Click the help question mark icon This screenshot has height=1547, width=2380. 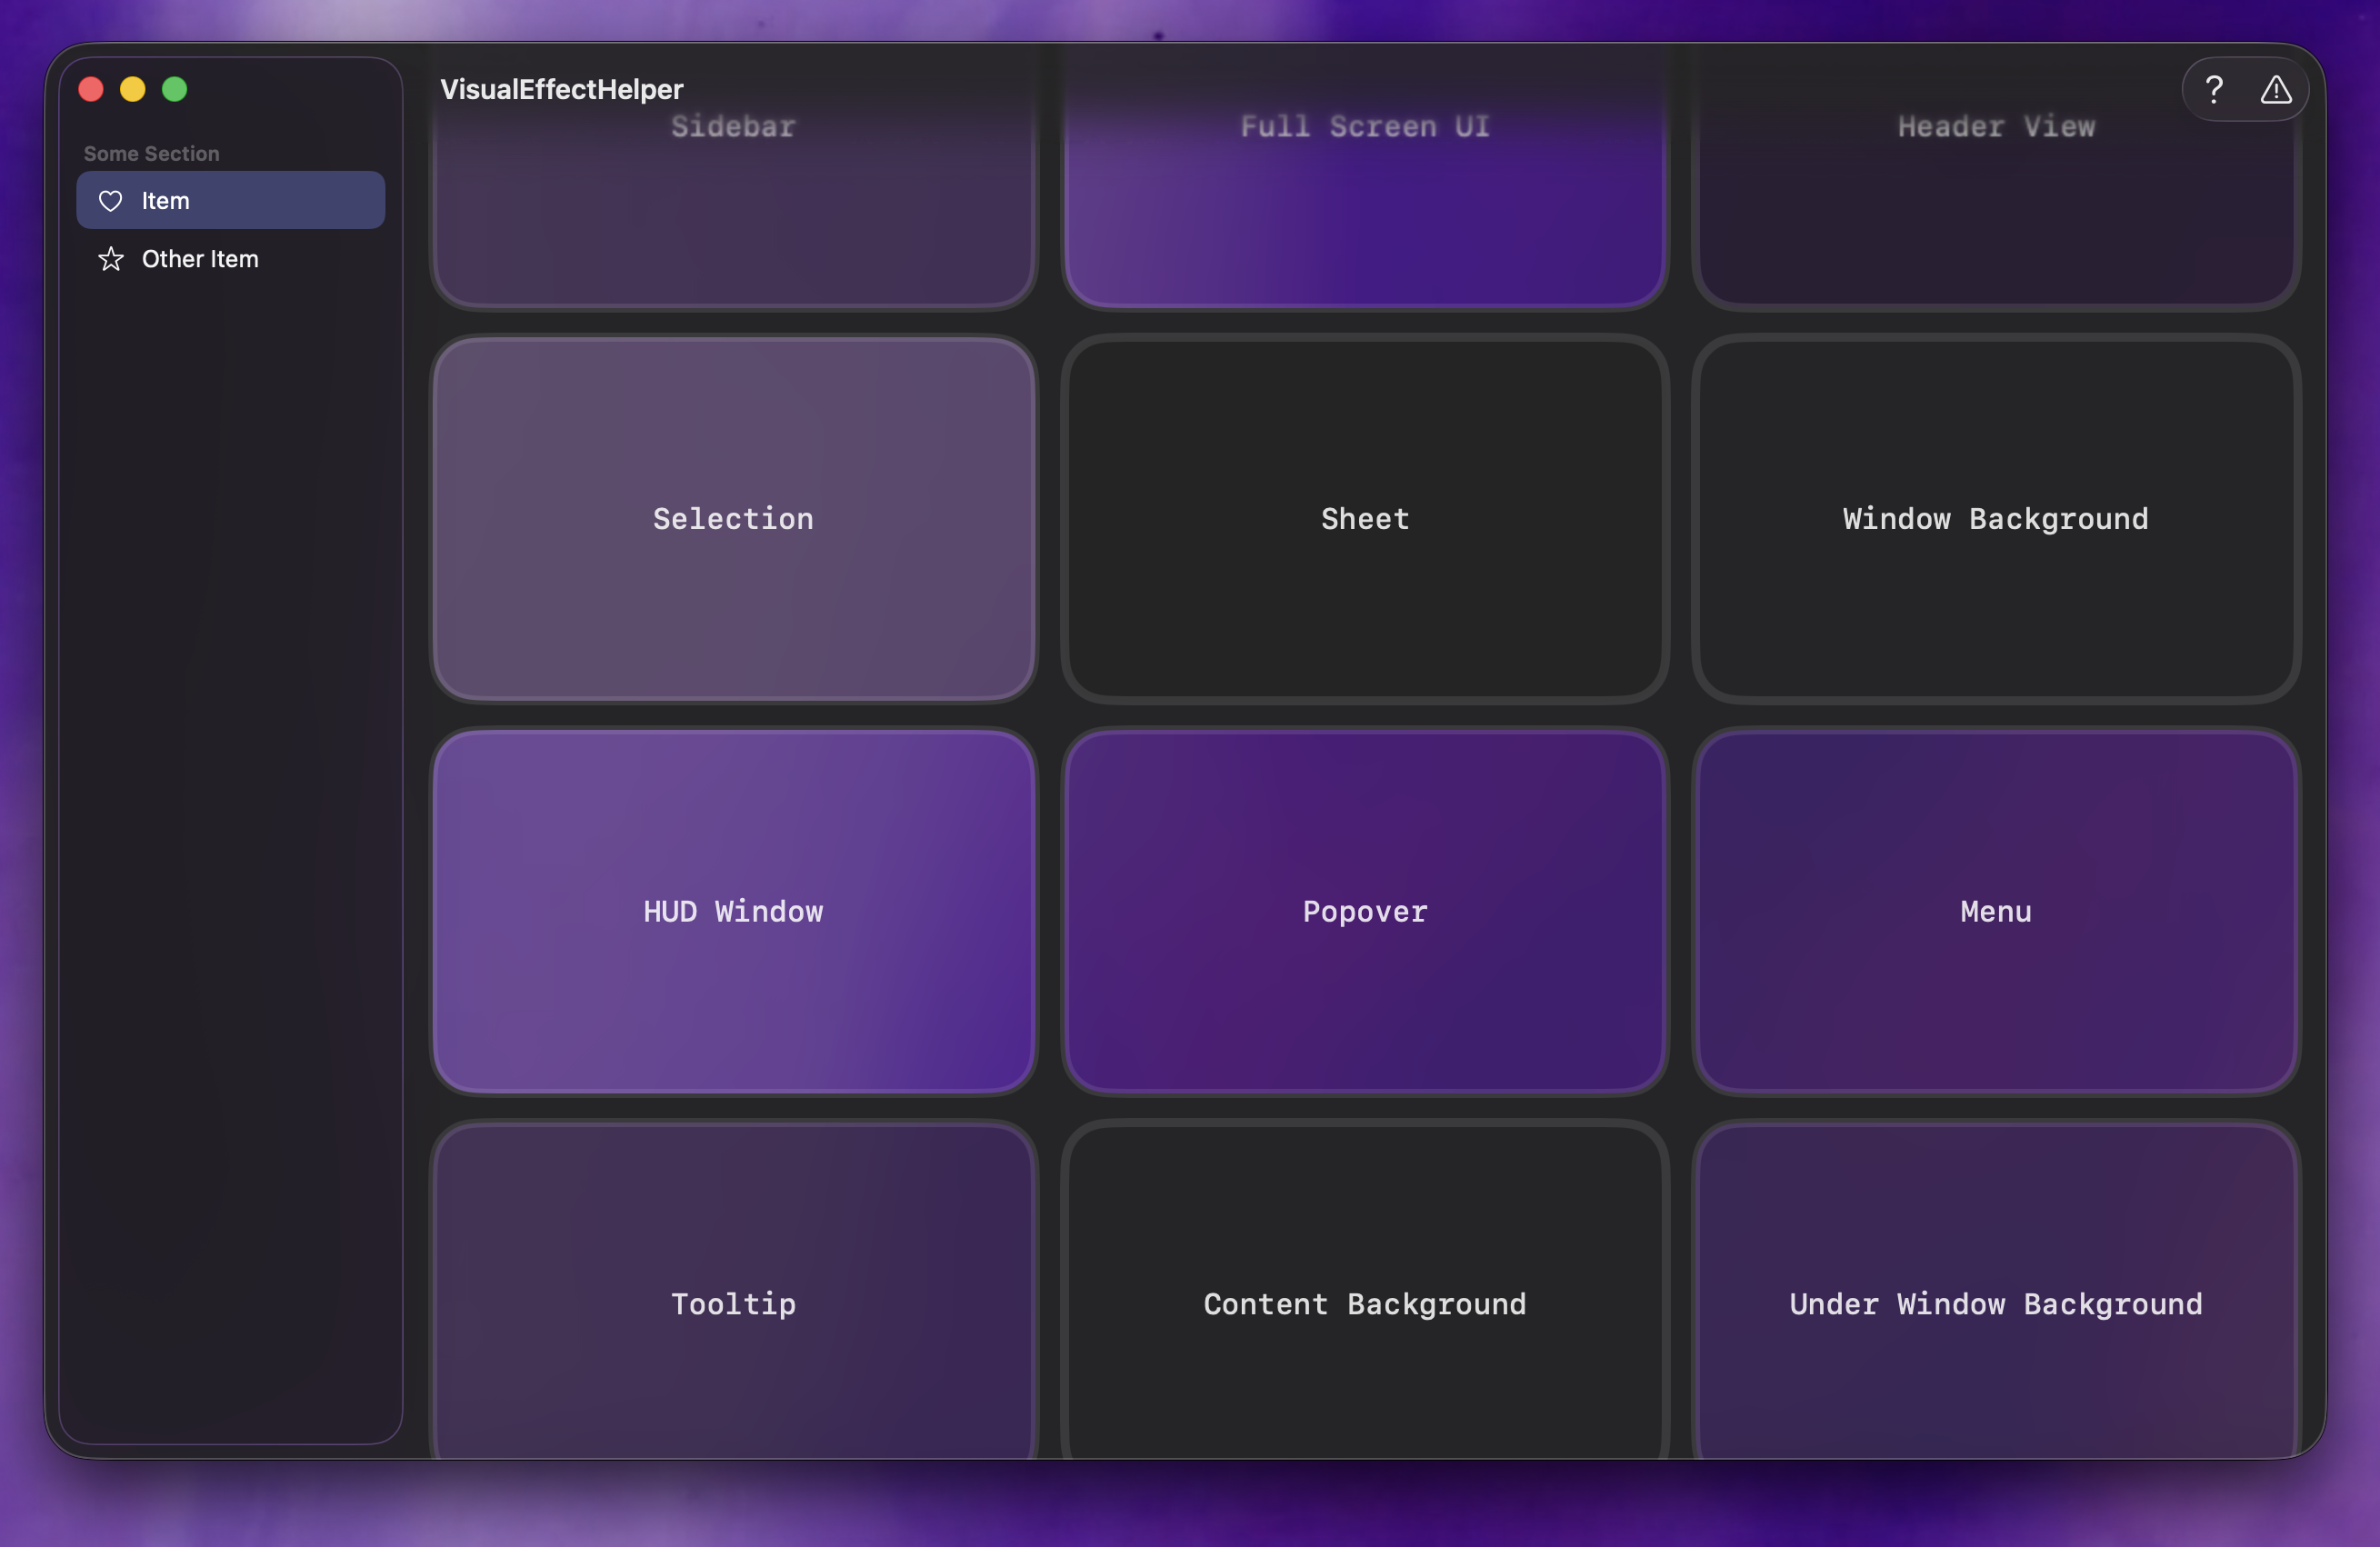point(2214,89)
